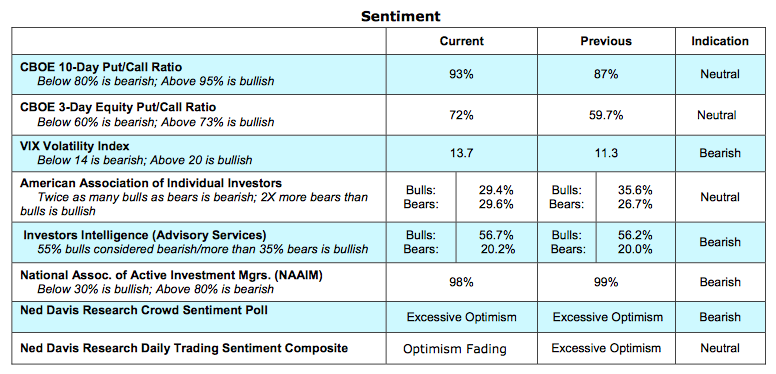The width and height of the screenshot is (776, 374).
Task: Click the VIX current value 13.7
Action: click(x=461, y=153)
